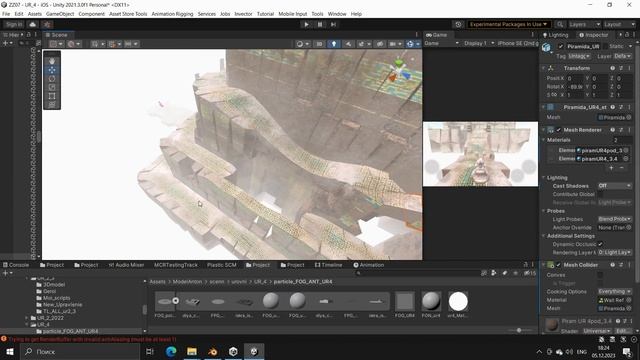Collapse the Materials list
The width and height of the screenshot is (640, 360).
tap(544, 140)
